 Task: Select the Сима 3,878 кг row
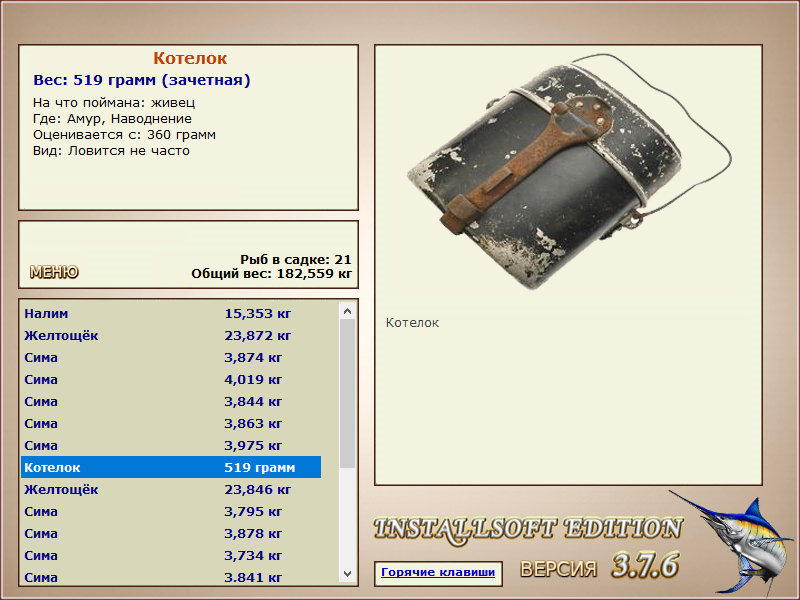click(x=171, y=533)
